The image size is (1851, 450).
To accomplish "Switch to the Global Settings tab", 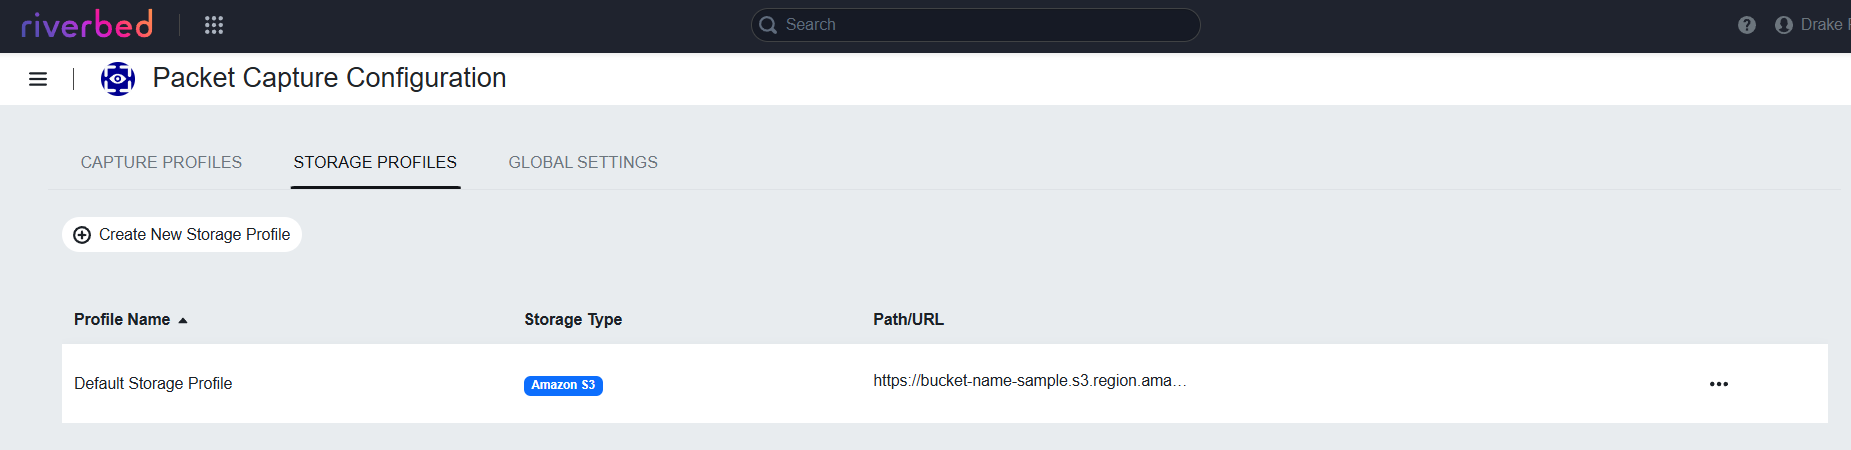I will point(583,162).
